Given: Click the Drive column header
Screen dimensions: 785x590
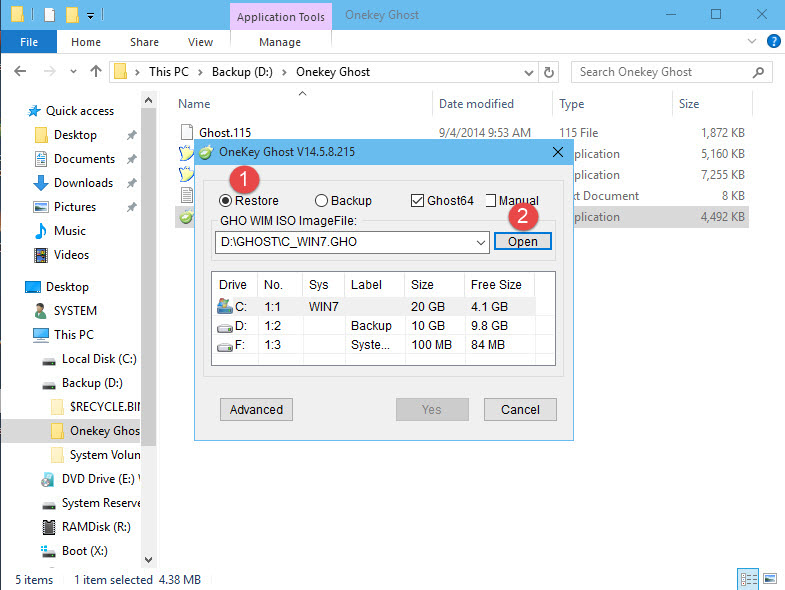Looking at the screenshot, I should click(233, 285).
